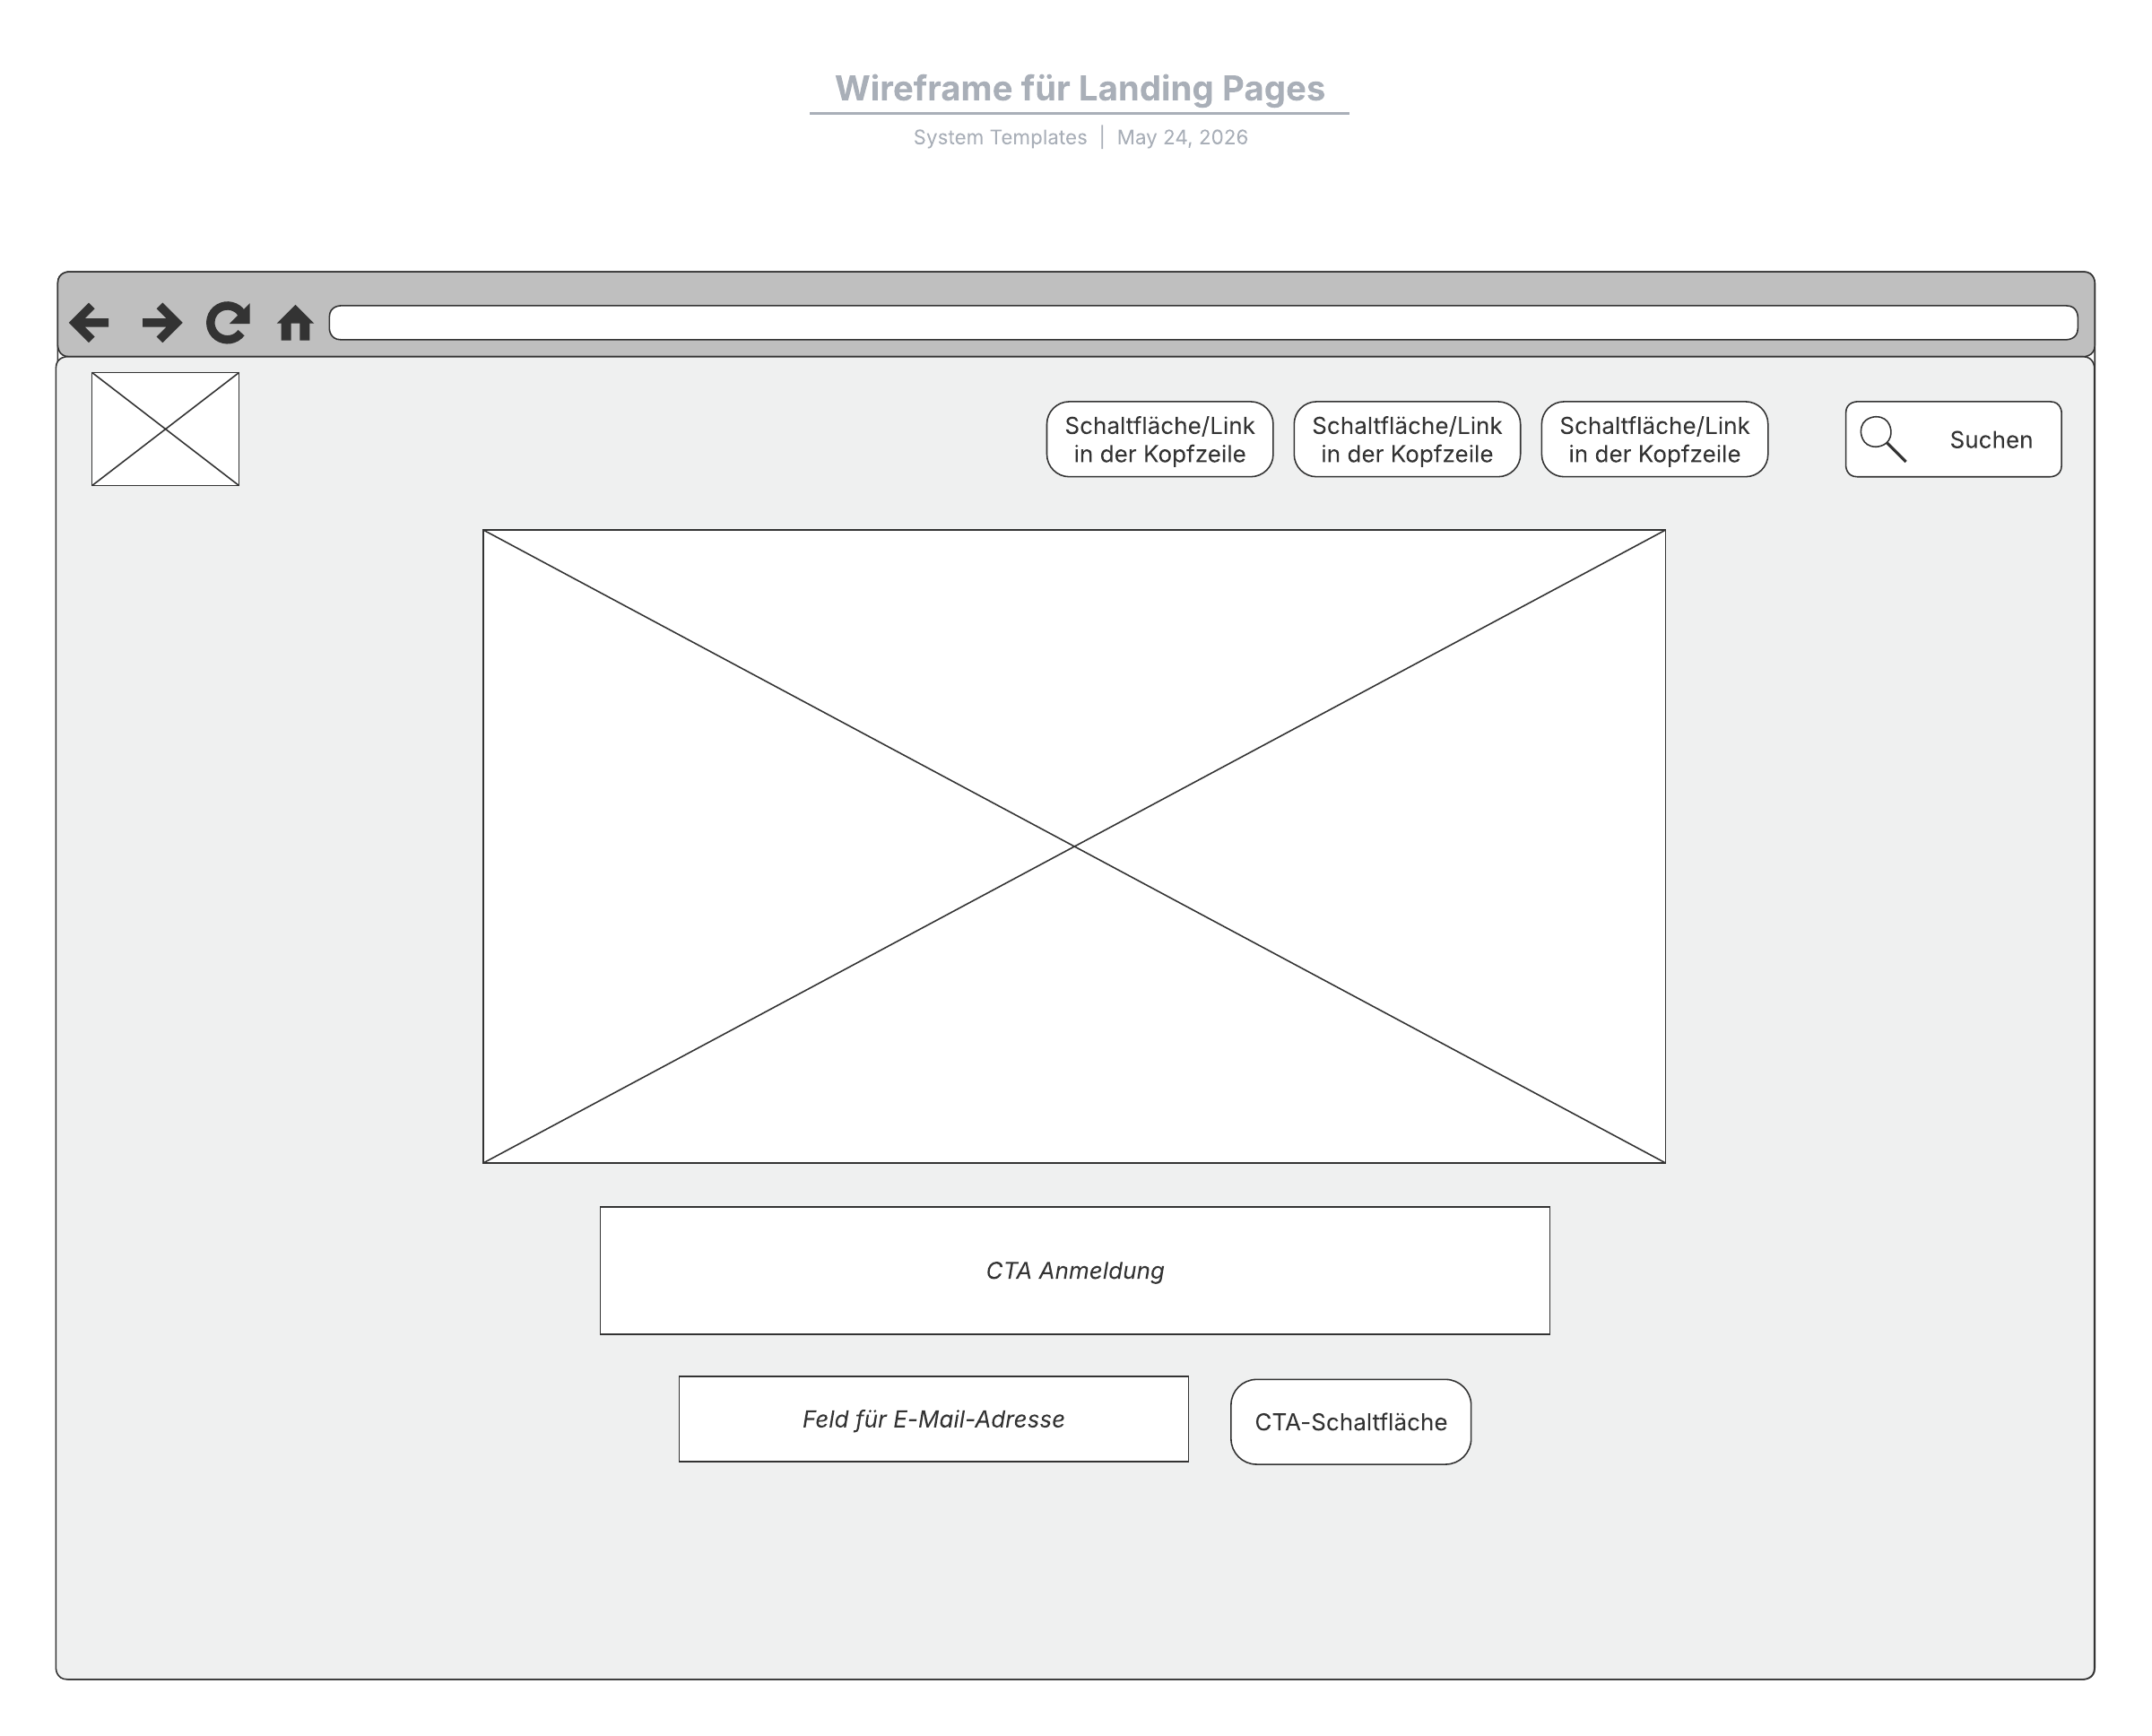This screenshot has height=1736, width=2152.
Task: Click the first Schaltfläche/Link in der Kopfzeile button
Action: [1159, 439]
